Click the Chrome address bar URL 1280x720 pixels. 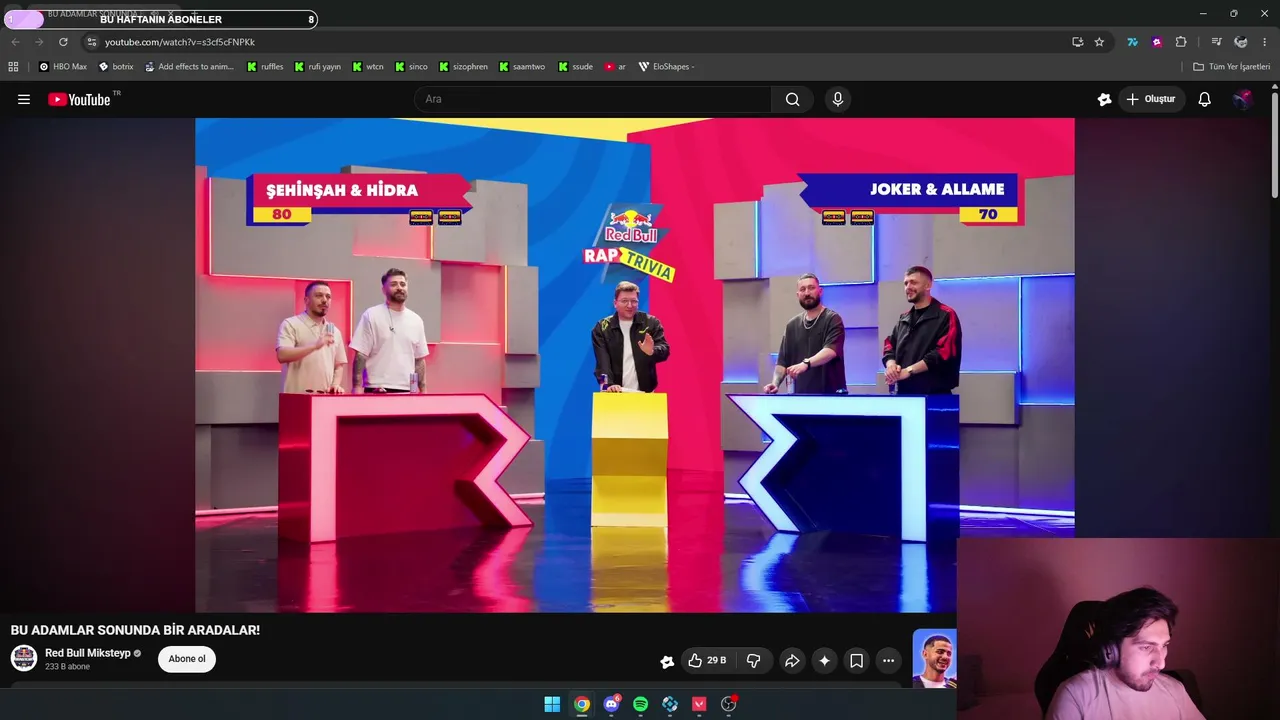(180, 42)
